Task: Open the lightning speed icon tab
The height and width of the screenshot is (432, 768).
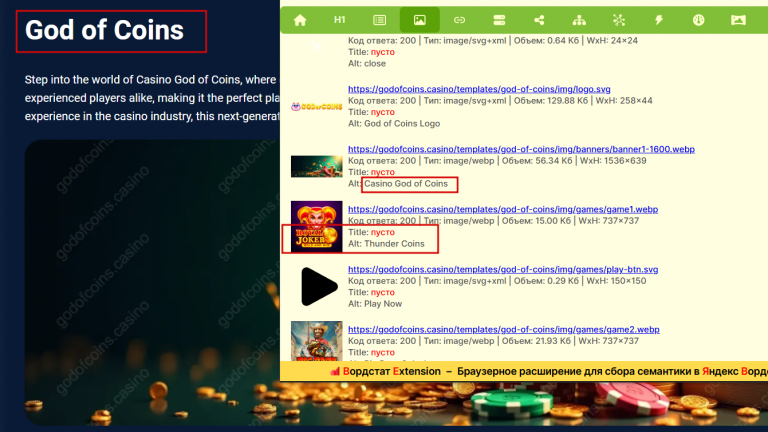Action: click(659, 20)
